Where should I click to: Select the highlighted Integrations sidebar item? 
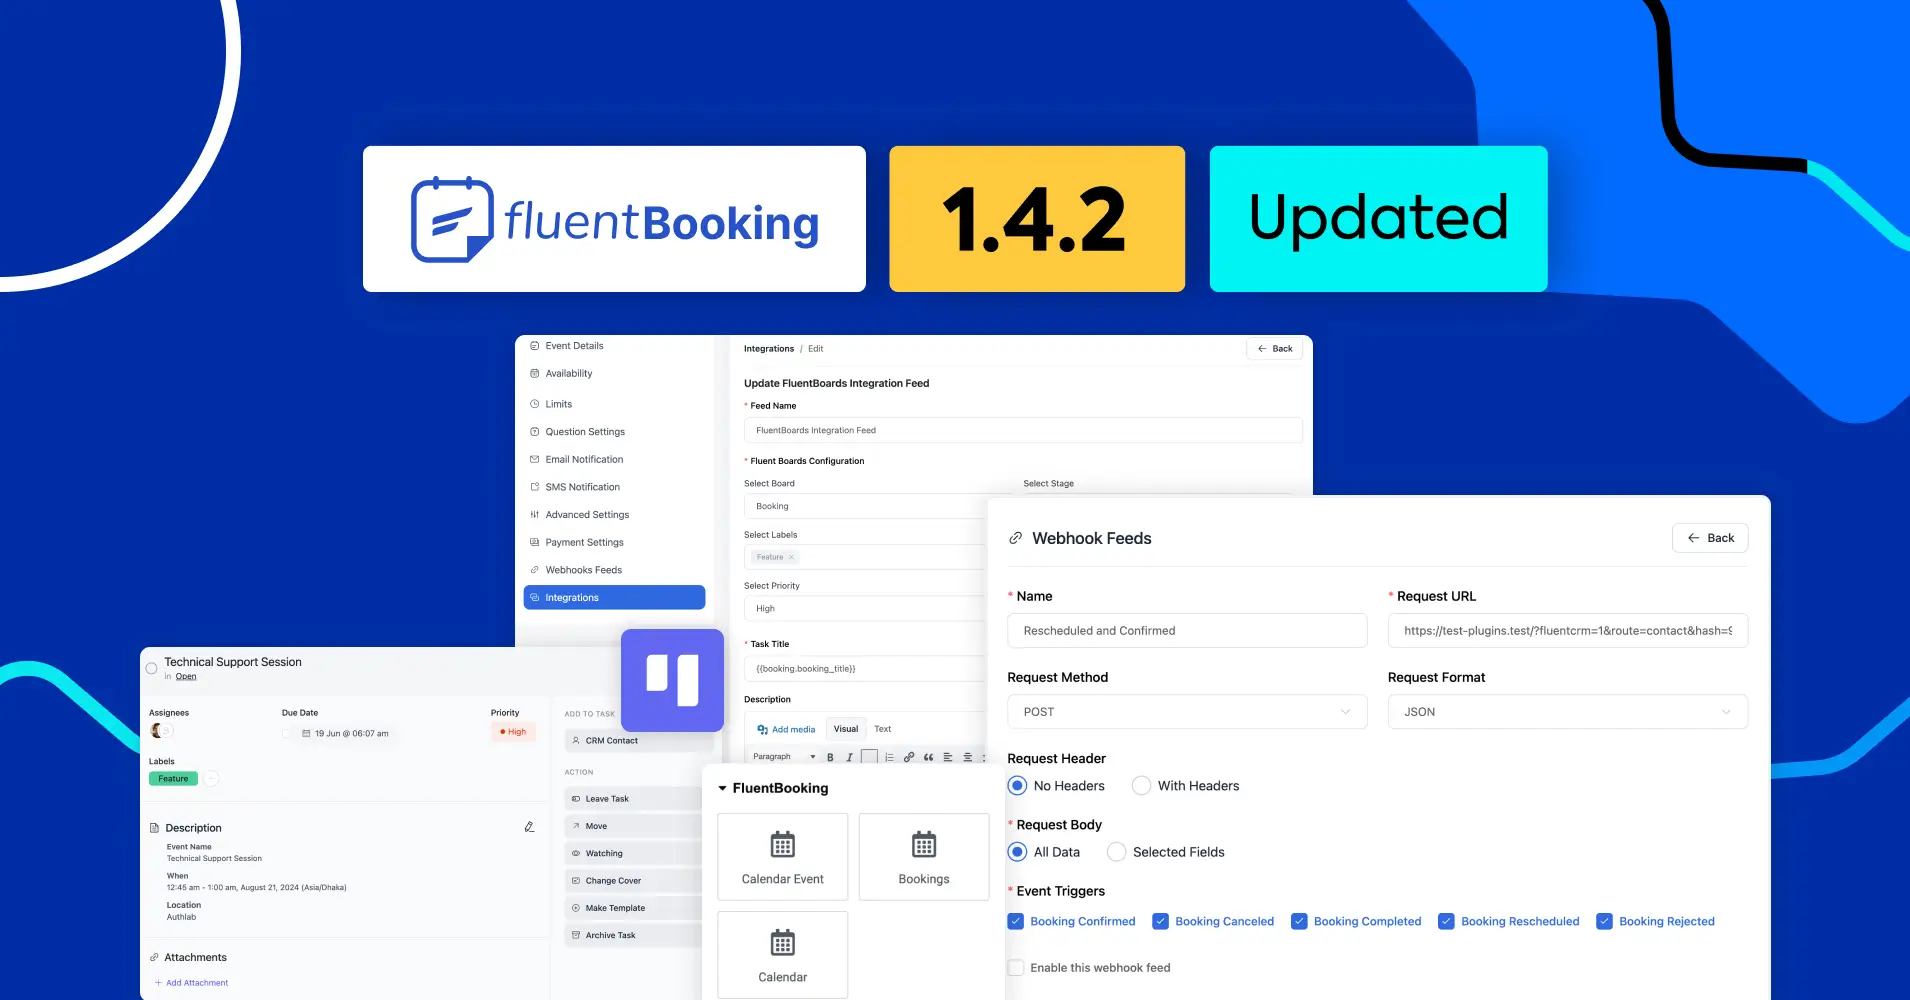pos(614,598)
